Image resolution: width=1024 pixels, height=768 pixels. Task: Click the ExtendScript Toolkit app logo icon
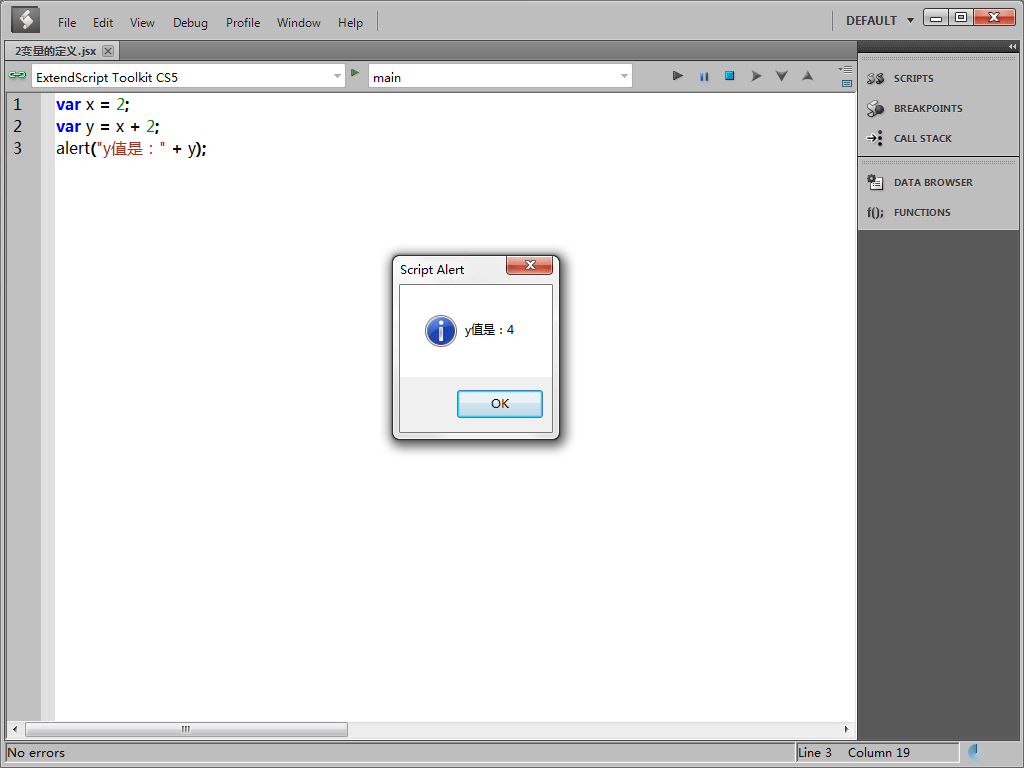coord(25,20)
